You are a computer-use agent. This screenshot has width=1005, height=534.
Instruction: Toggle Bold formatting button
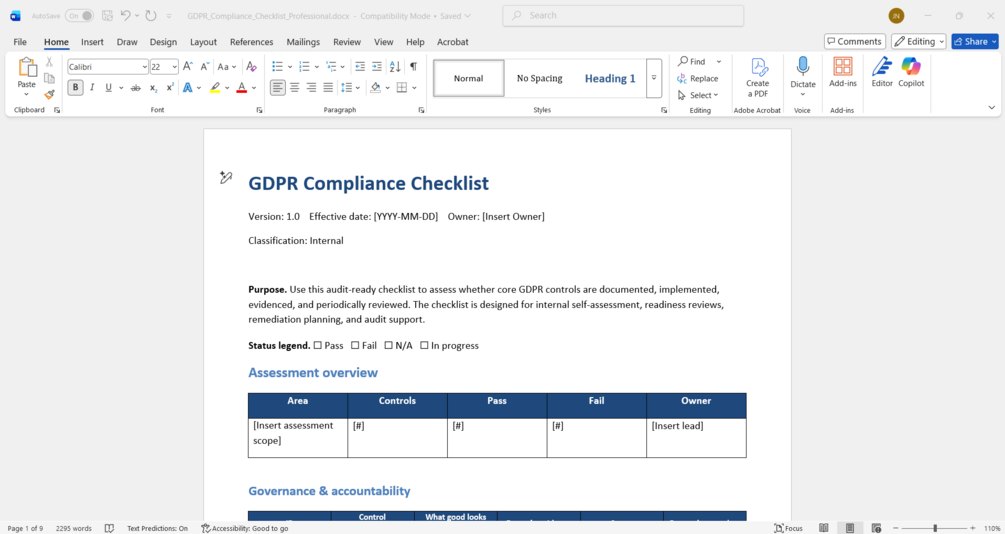coord(75,87)
